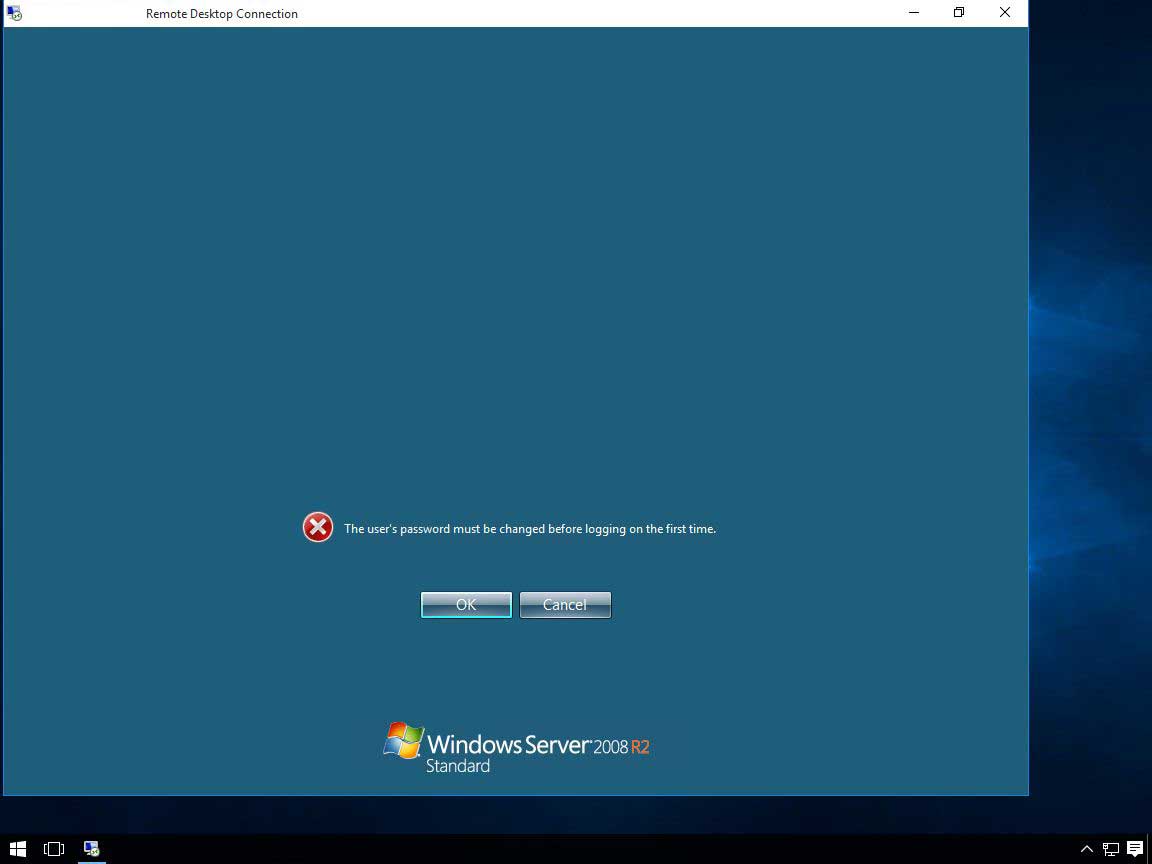Click an empty area of the taskbar
1152x864 pixels.
coord(600,849)
